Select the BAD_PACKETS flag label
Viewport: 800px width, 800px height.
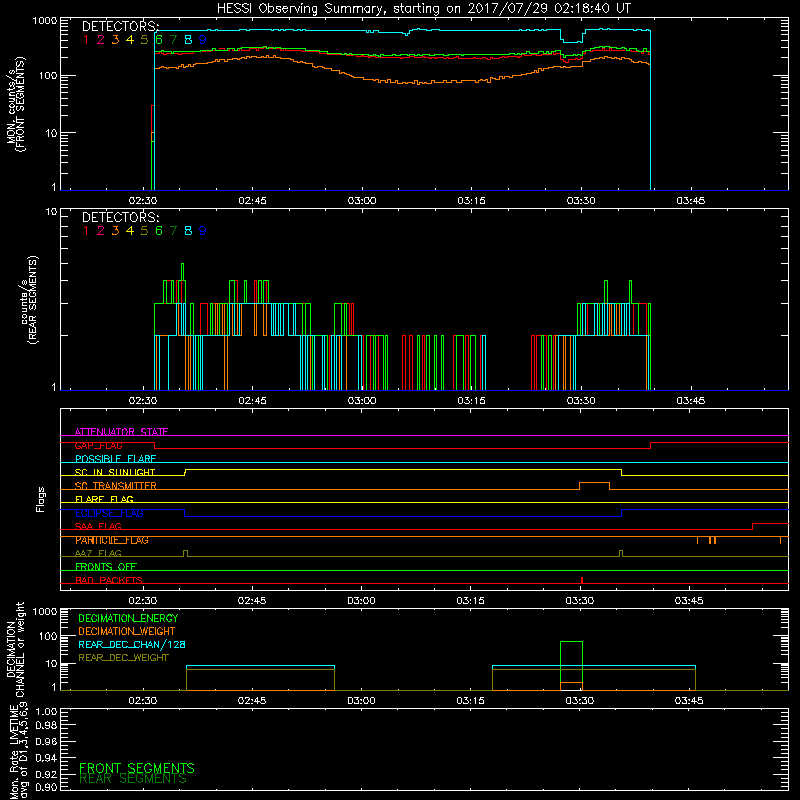point(109,580)
